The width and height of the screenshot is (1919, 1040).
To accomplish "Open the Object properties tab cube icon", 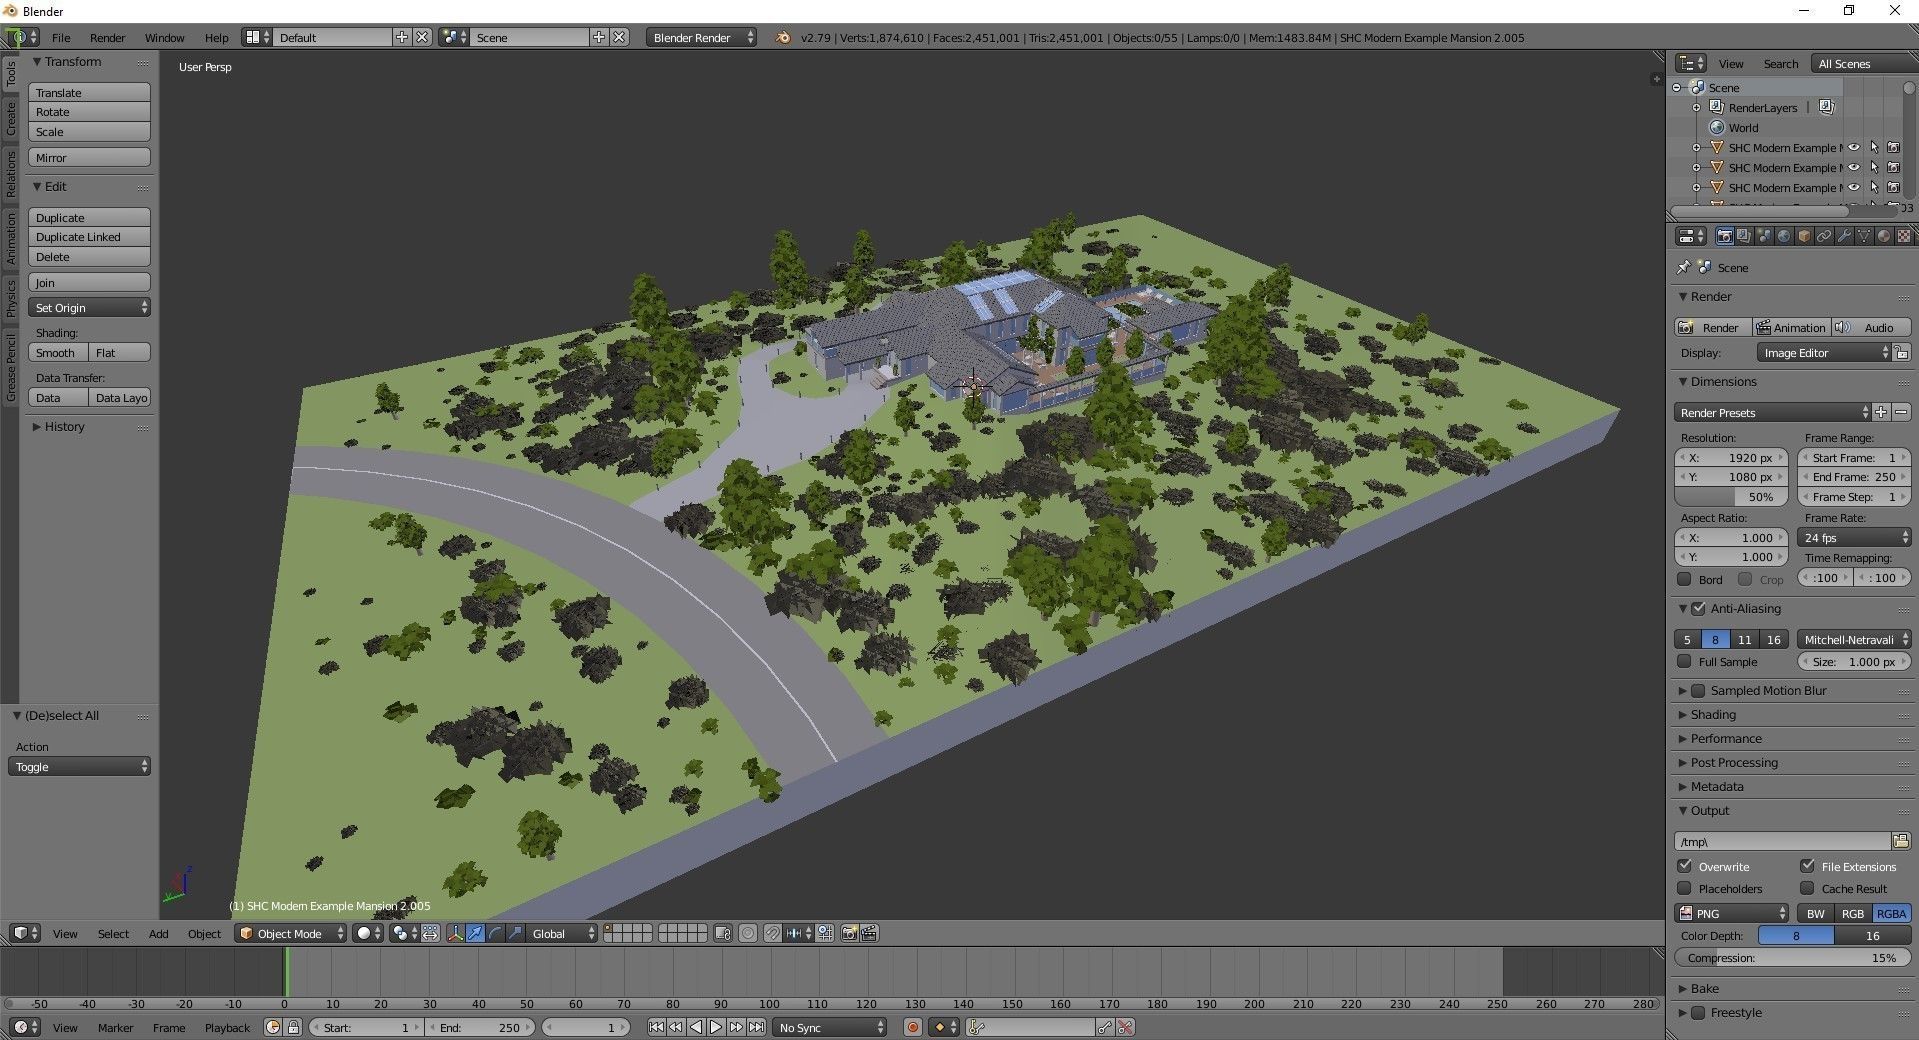I will [1804, 236].
